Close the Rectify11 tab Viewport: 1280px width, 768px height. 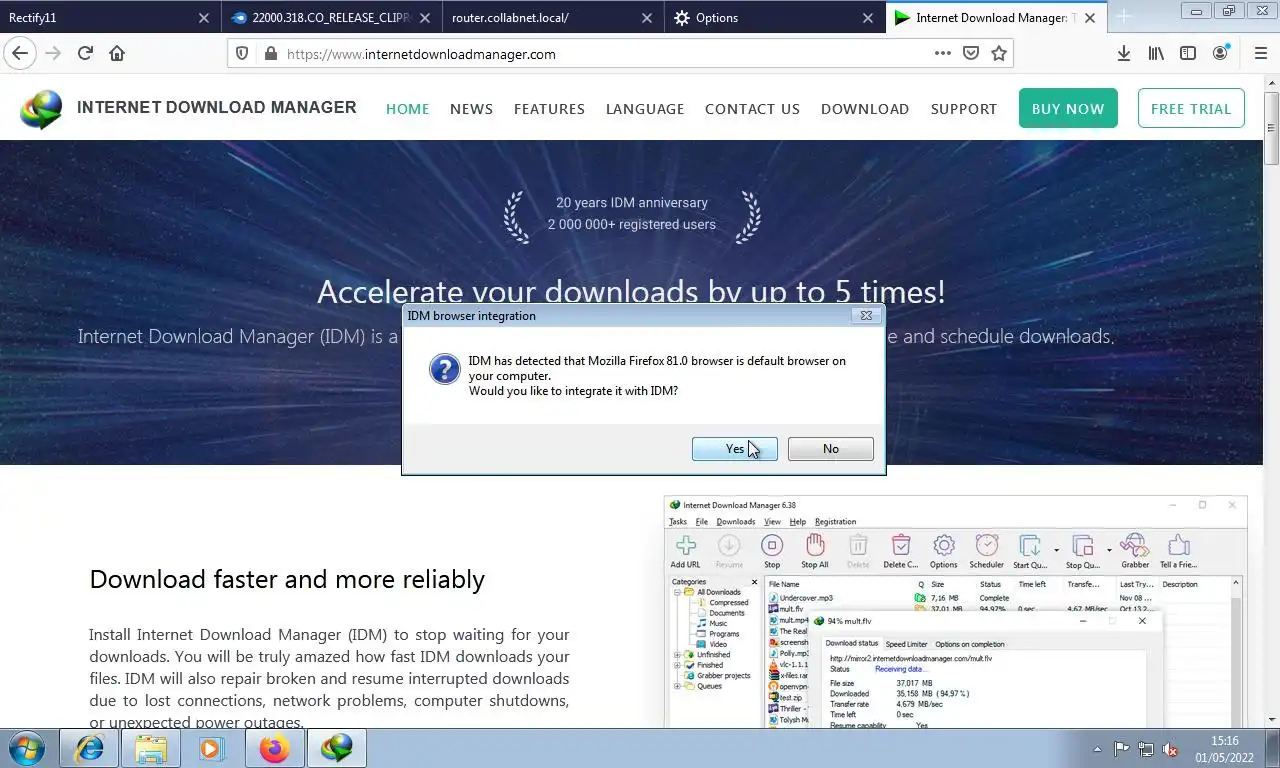pyautogui.click(x=204, y=18)
